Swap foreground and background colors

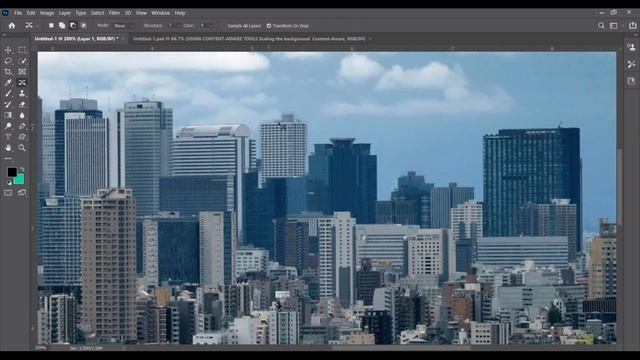coord(22,169)
